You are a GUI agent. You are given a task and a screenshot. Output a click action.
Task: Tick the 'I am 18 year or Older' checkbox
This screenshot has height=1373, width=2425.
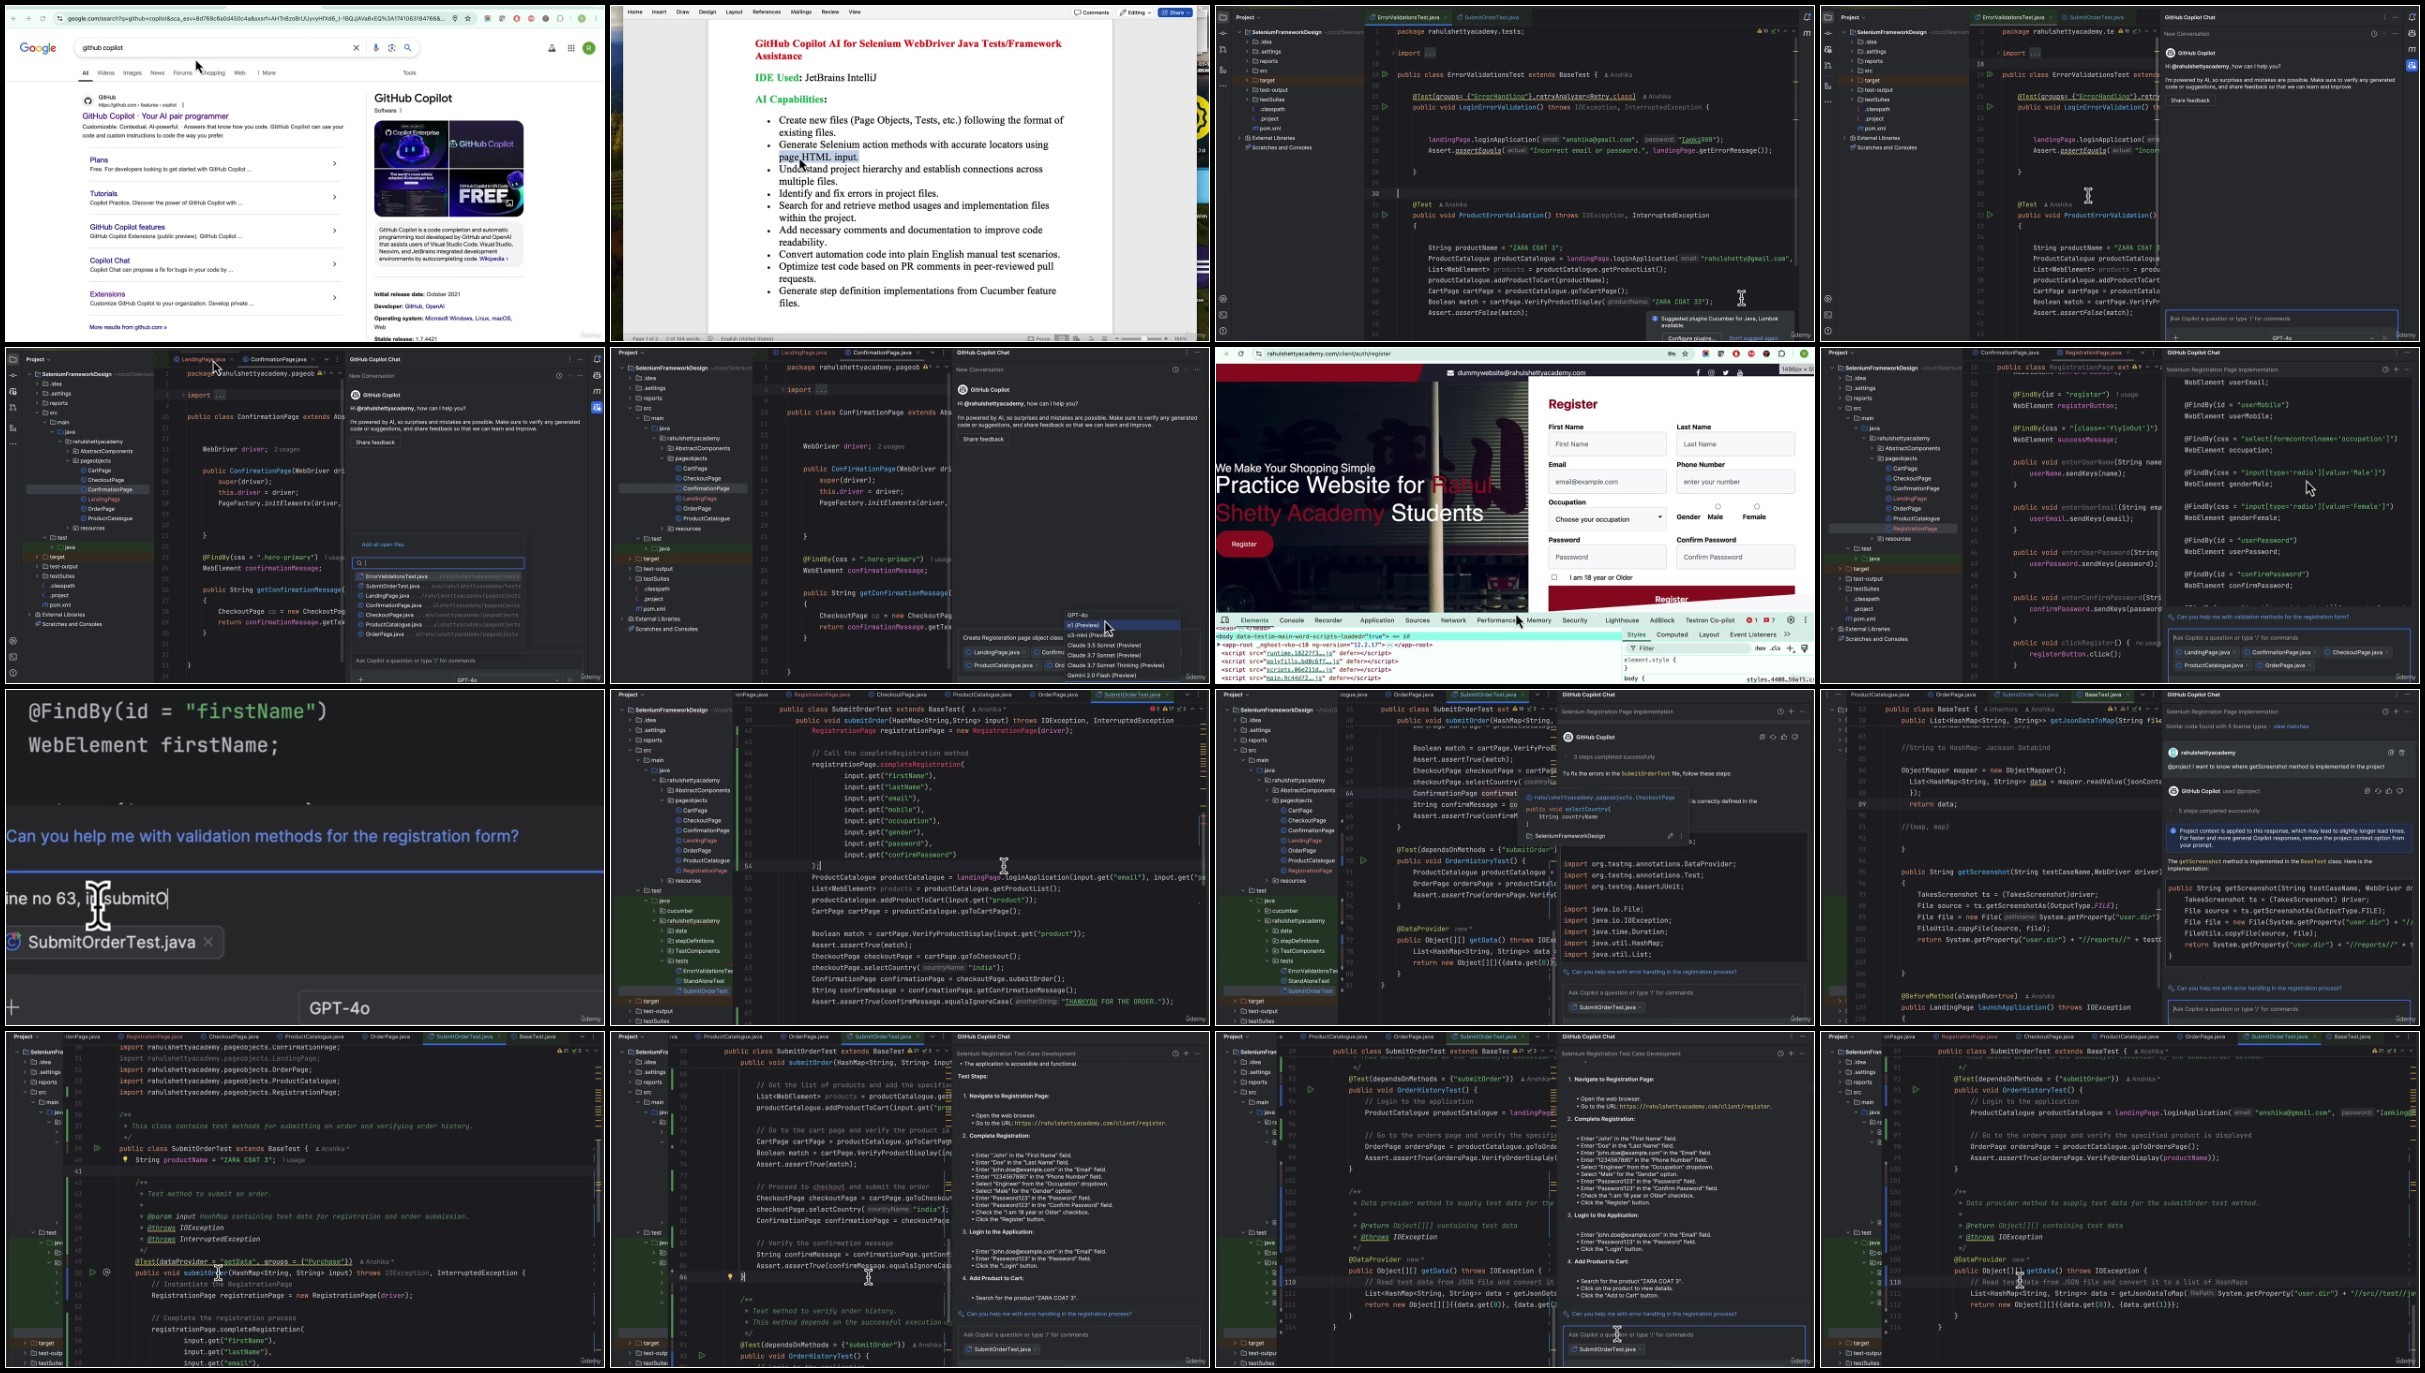click(x=1554, y=578)
